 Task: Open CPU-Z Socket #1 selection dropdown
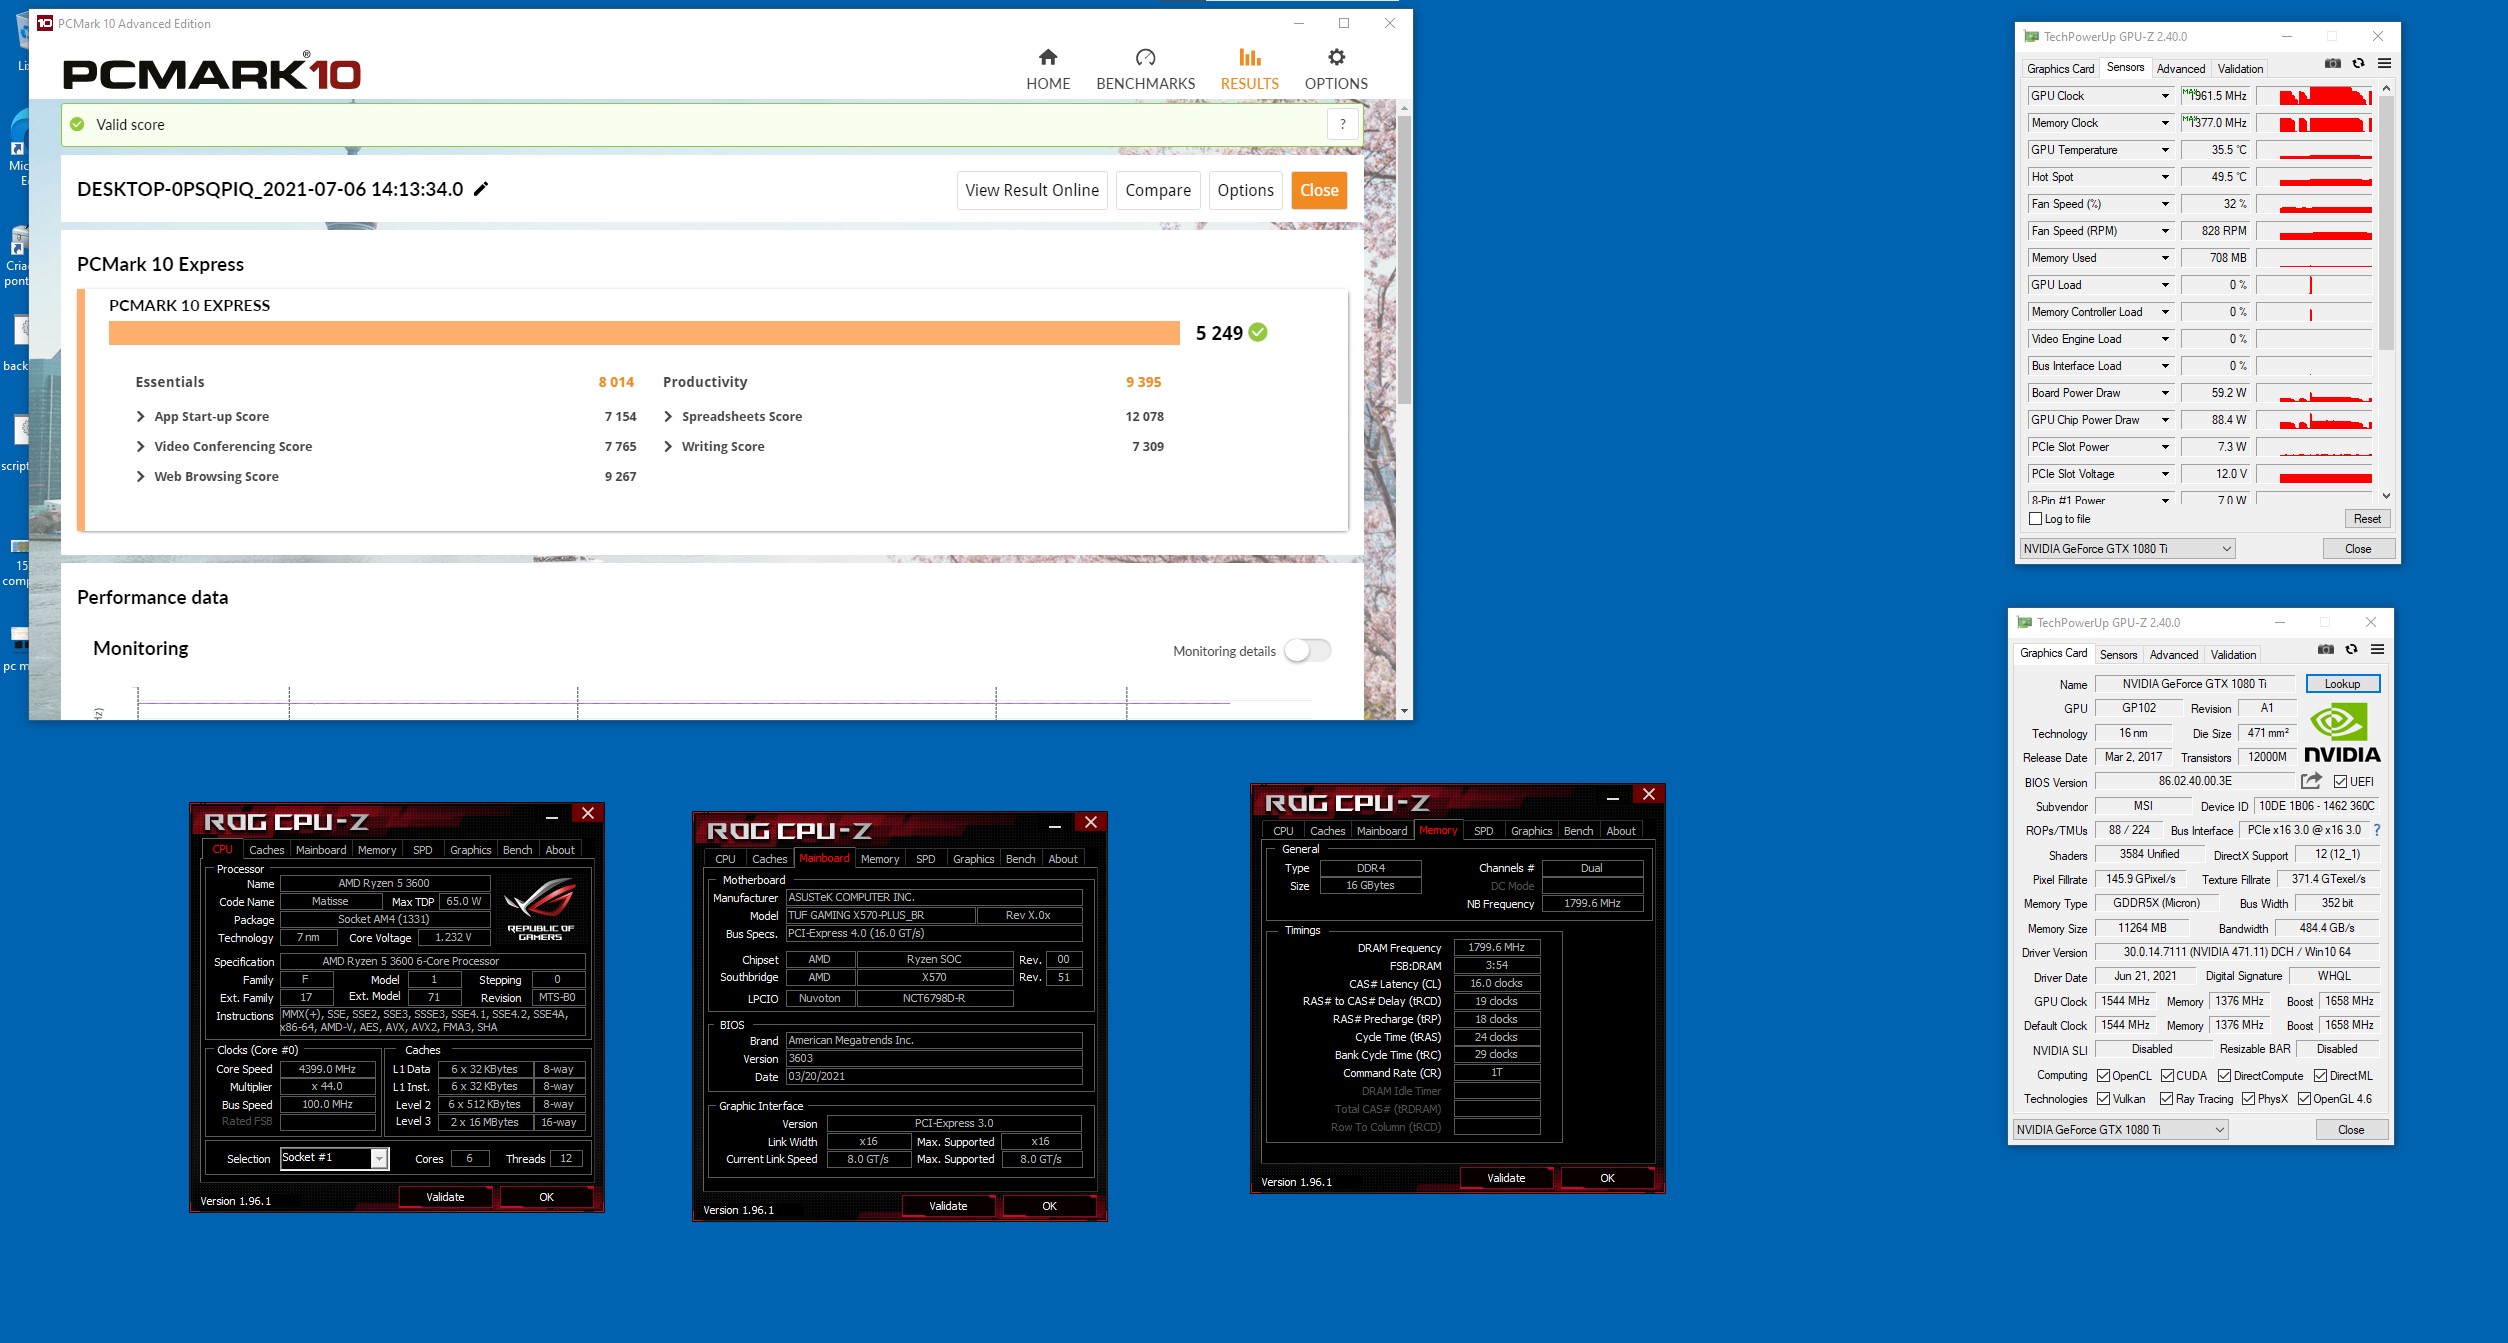point(379,1158)
